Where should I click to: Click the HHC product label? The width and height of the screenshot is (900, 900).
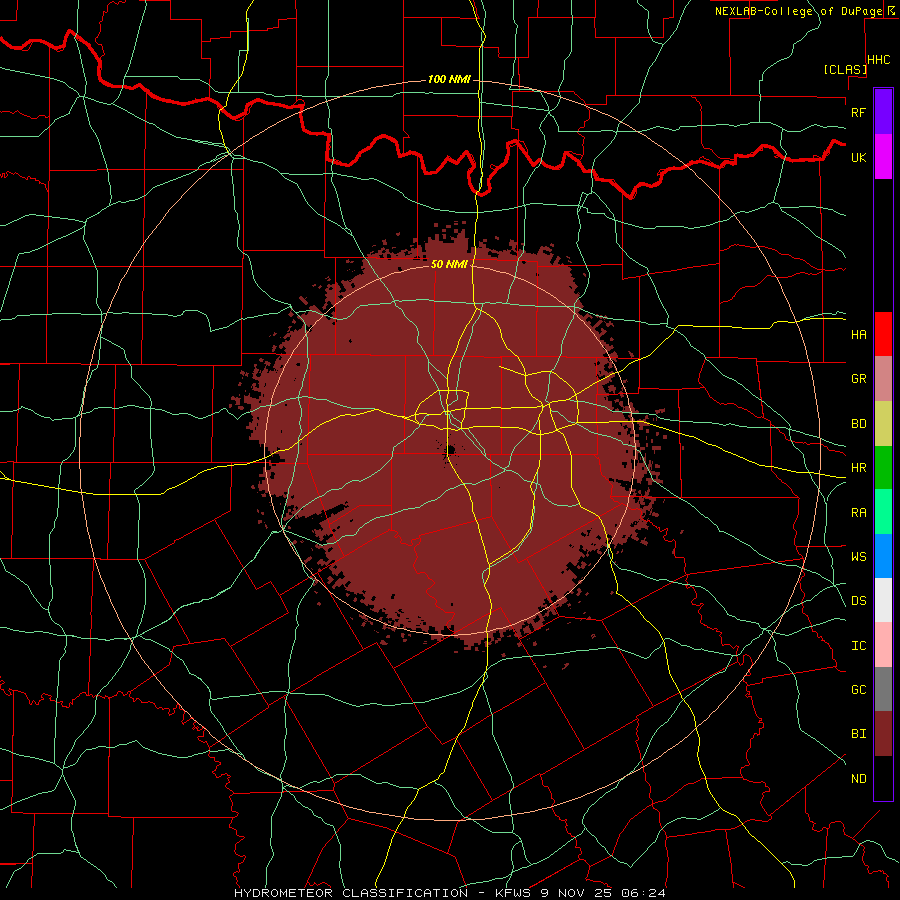(878, 60)
